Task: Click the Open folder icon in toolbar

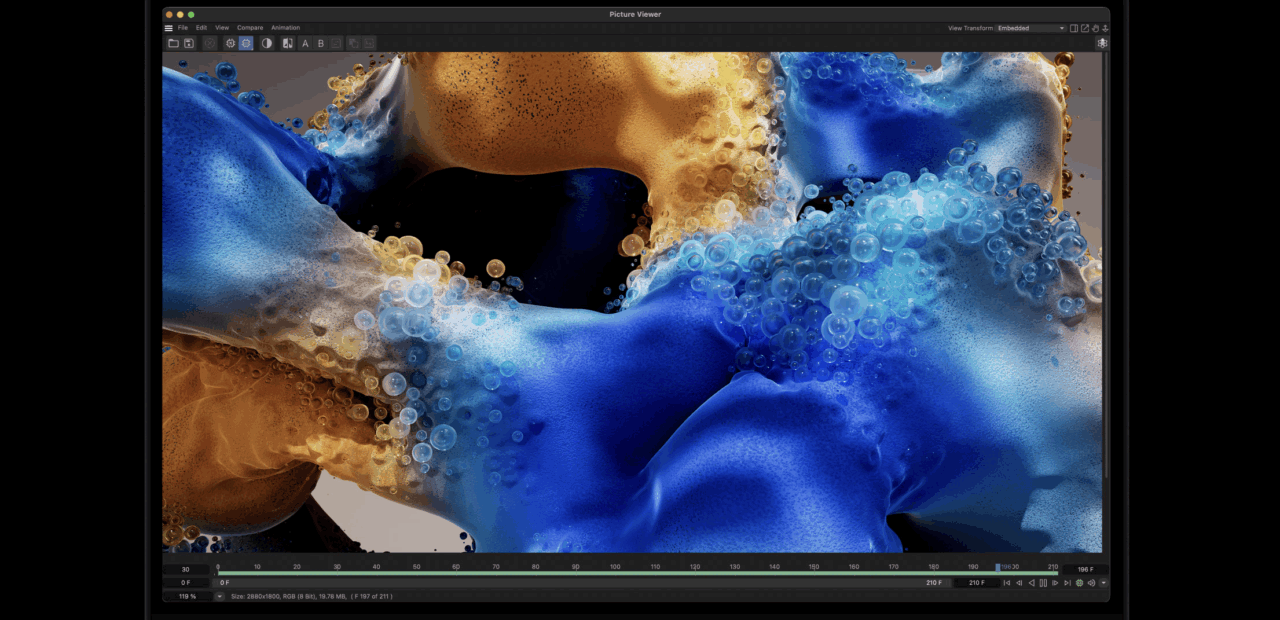Action: pyautogui.click(x=173, y=43)
